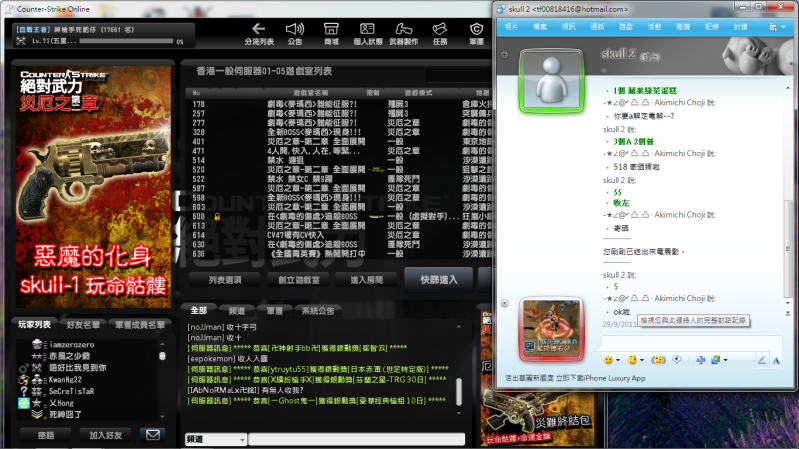Click 列表選項 list options button
The height and width of the screenshot is (449, 799).
225,280
